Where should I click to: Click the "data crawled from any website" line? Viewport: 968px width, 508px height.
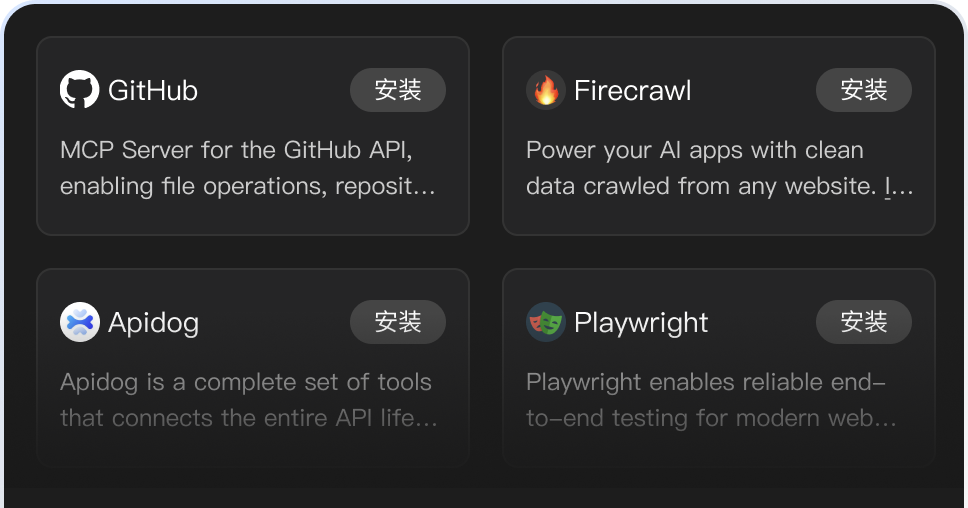point(719,186)
